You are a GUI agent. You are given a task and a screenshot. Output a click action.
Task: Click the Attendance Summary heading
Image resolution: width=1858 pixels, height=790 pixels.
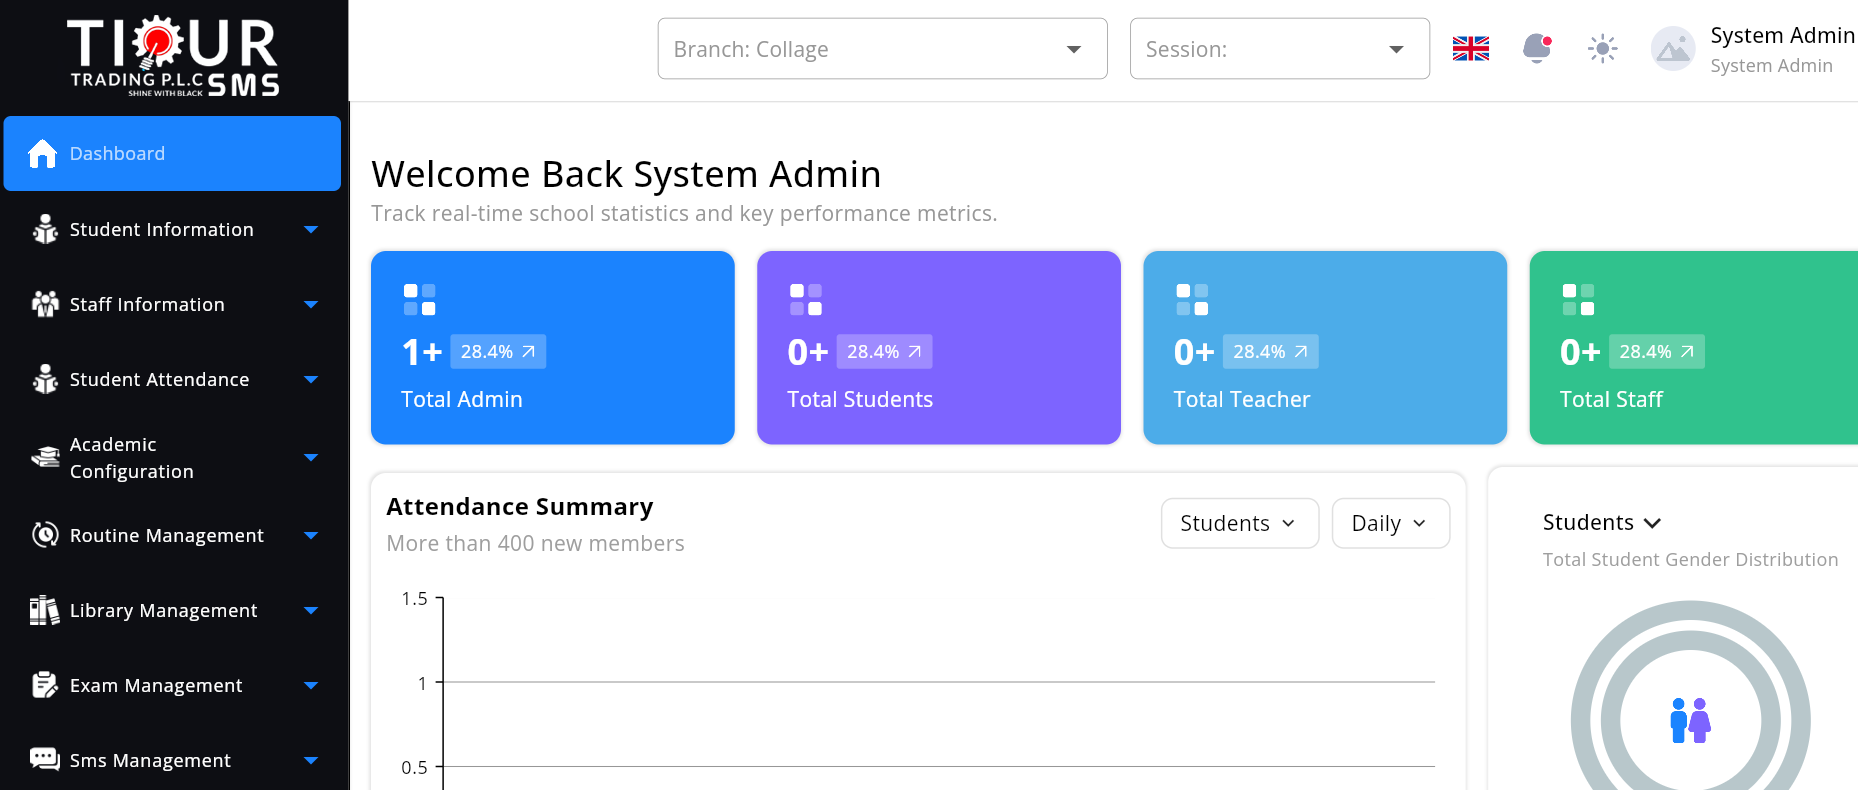pyautogui.click(x=520, y=507)
